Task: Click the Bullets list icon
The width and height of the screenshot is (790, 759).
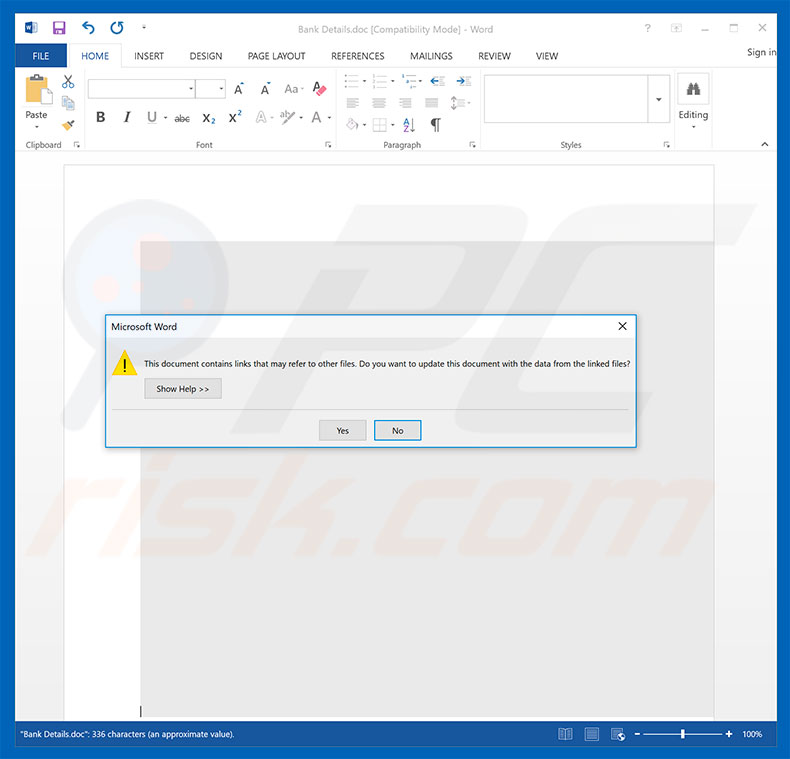Action: pyautogui.click(x=352, y=81)
